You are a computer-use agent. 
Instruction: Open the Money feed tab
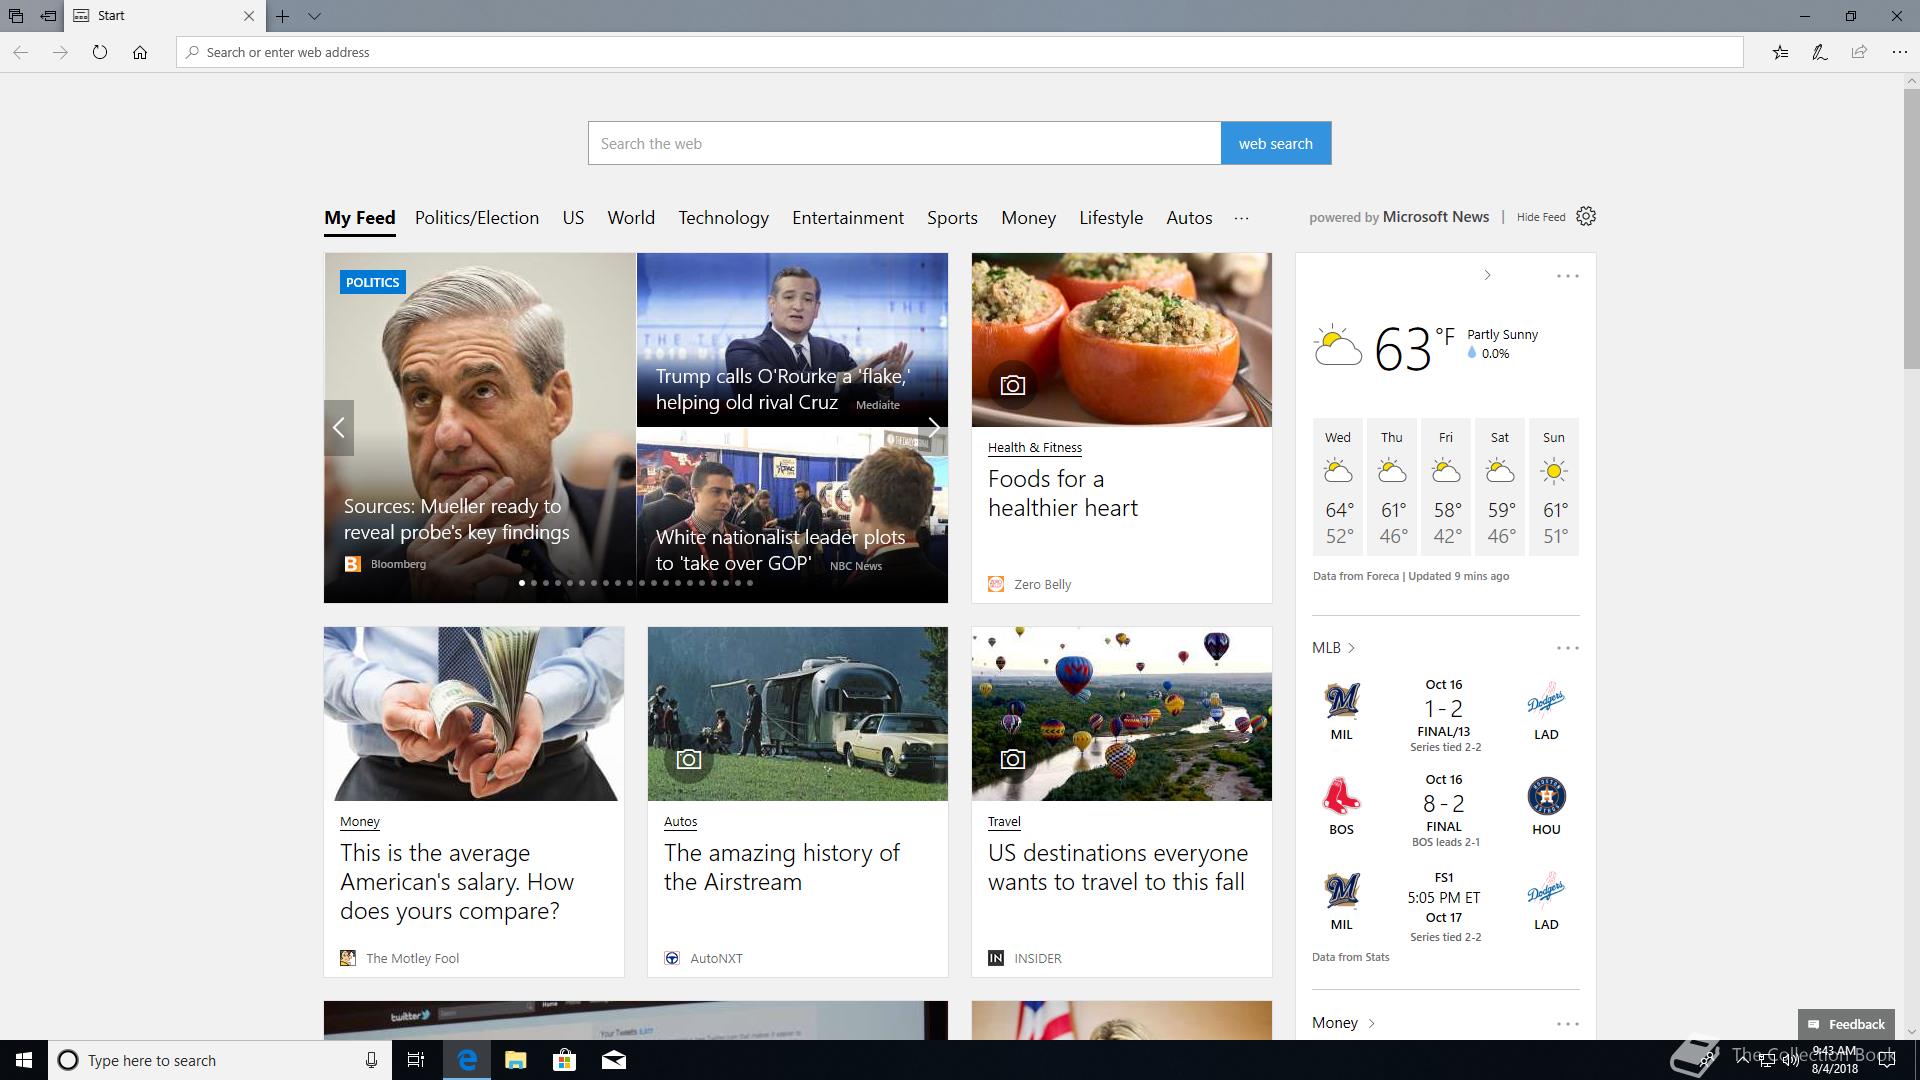(x=1028, y=218)
